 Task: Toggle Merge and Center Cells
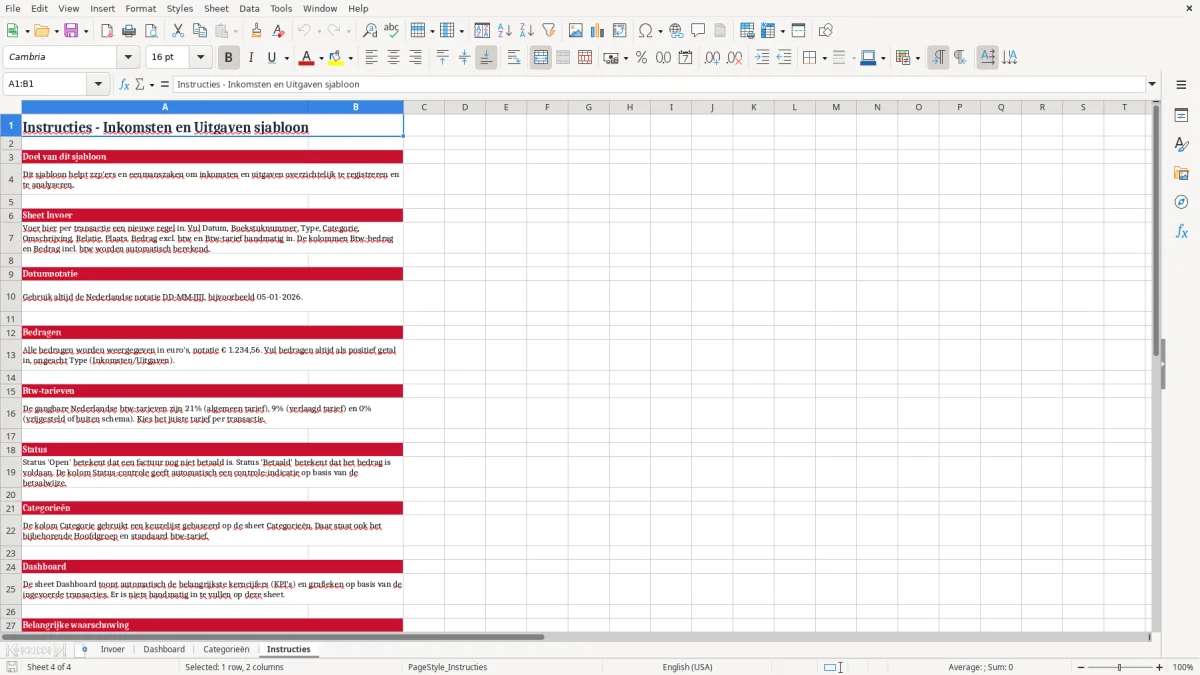click(x=541, y=58)
